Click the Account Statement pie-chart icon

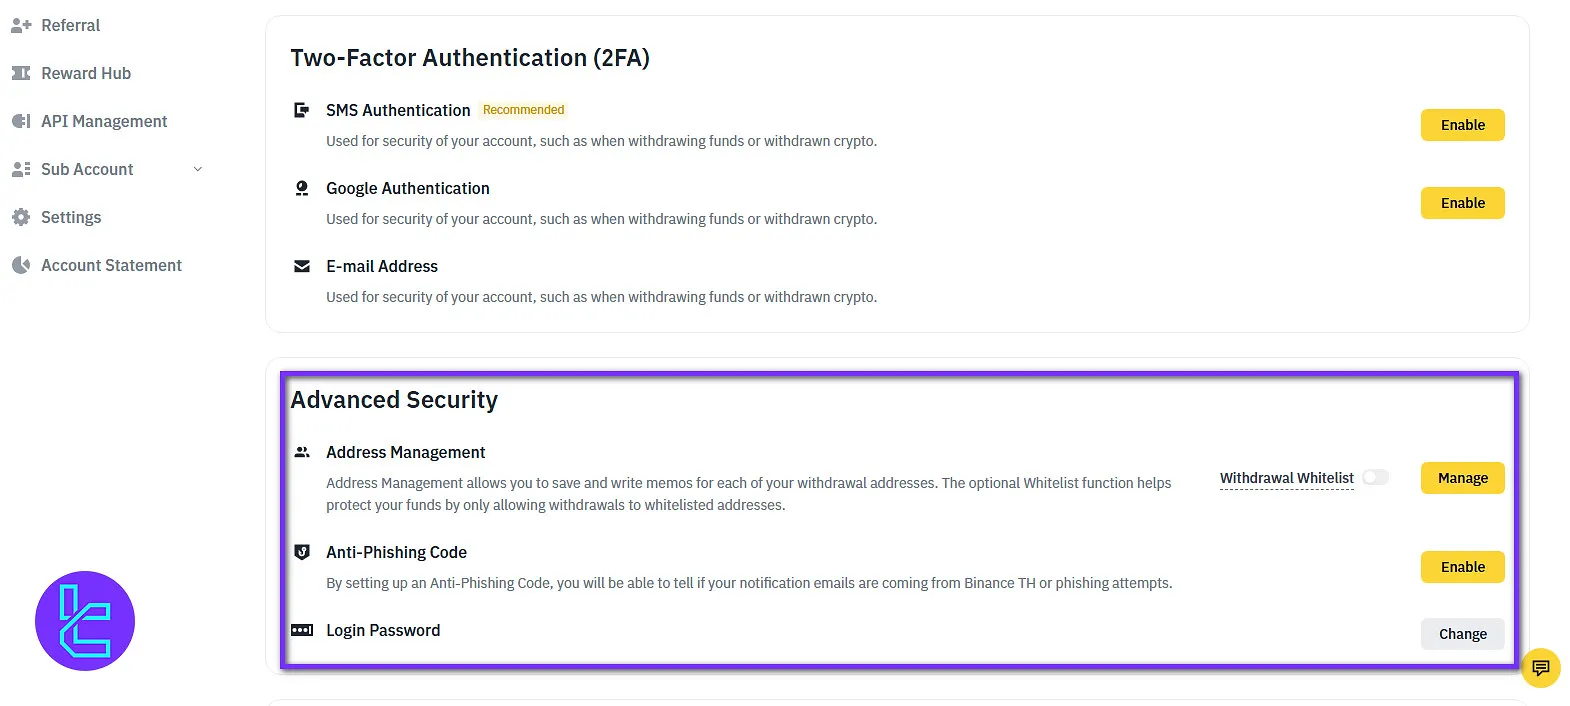[21, 266]
